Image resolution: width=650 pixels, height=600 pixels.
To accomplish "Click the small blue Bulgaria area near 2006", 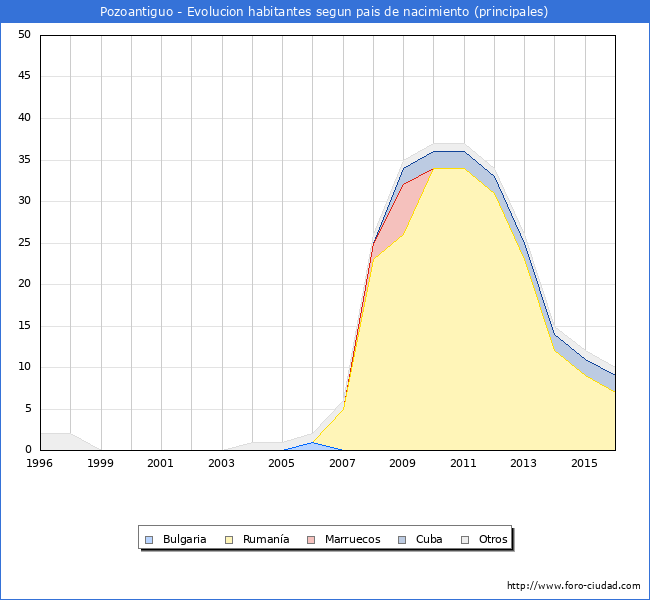I will coord(313,447).
